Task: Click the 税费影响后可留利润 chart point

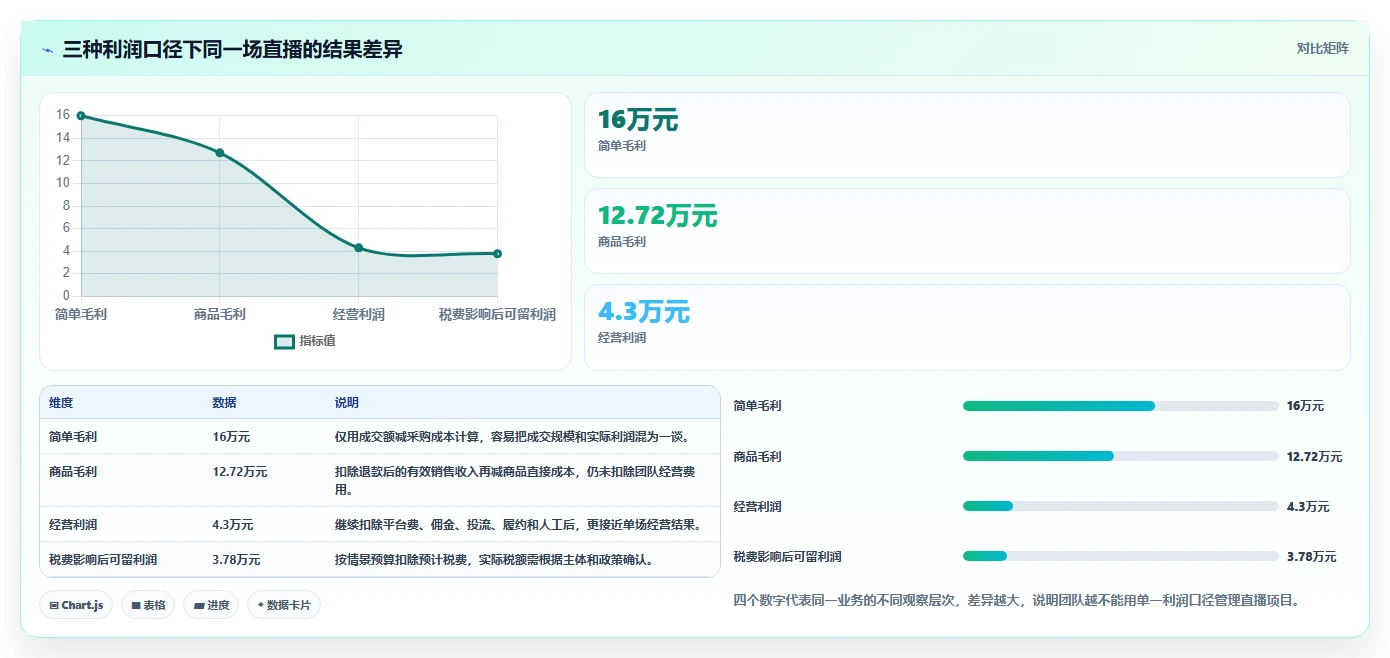Action: (x=497, y=254)
